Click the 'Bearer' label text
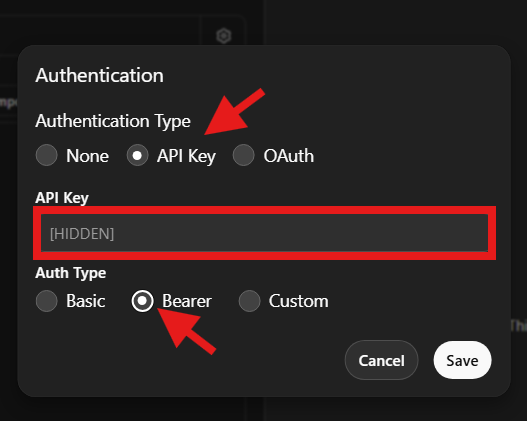 [x=187, y=301]
